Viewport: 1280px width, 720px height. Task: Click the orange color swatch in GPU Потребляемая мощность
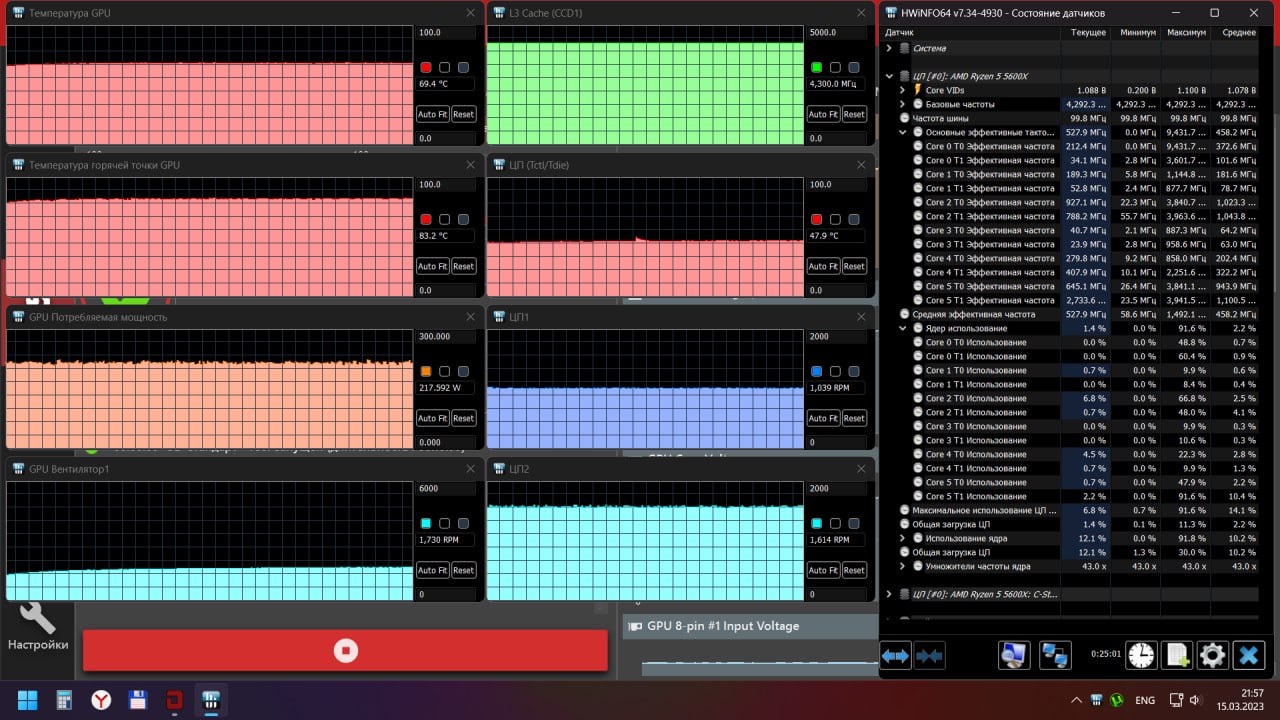(x=425, y=371)
